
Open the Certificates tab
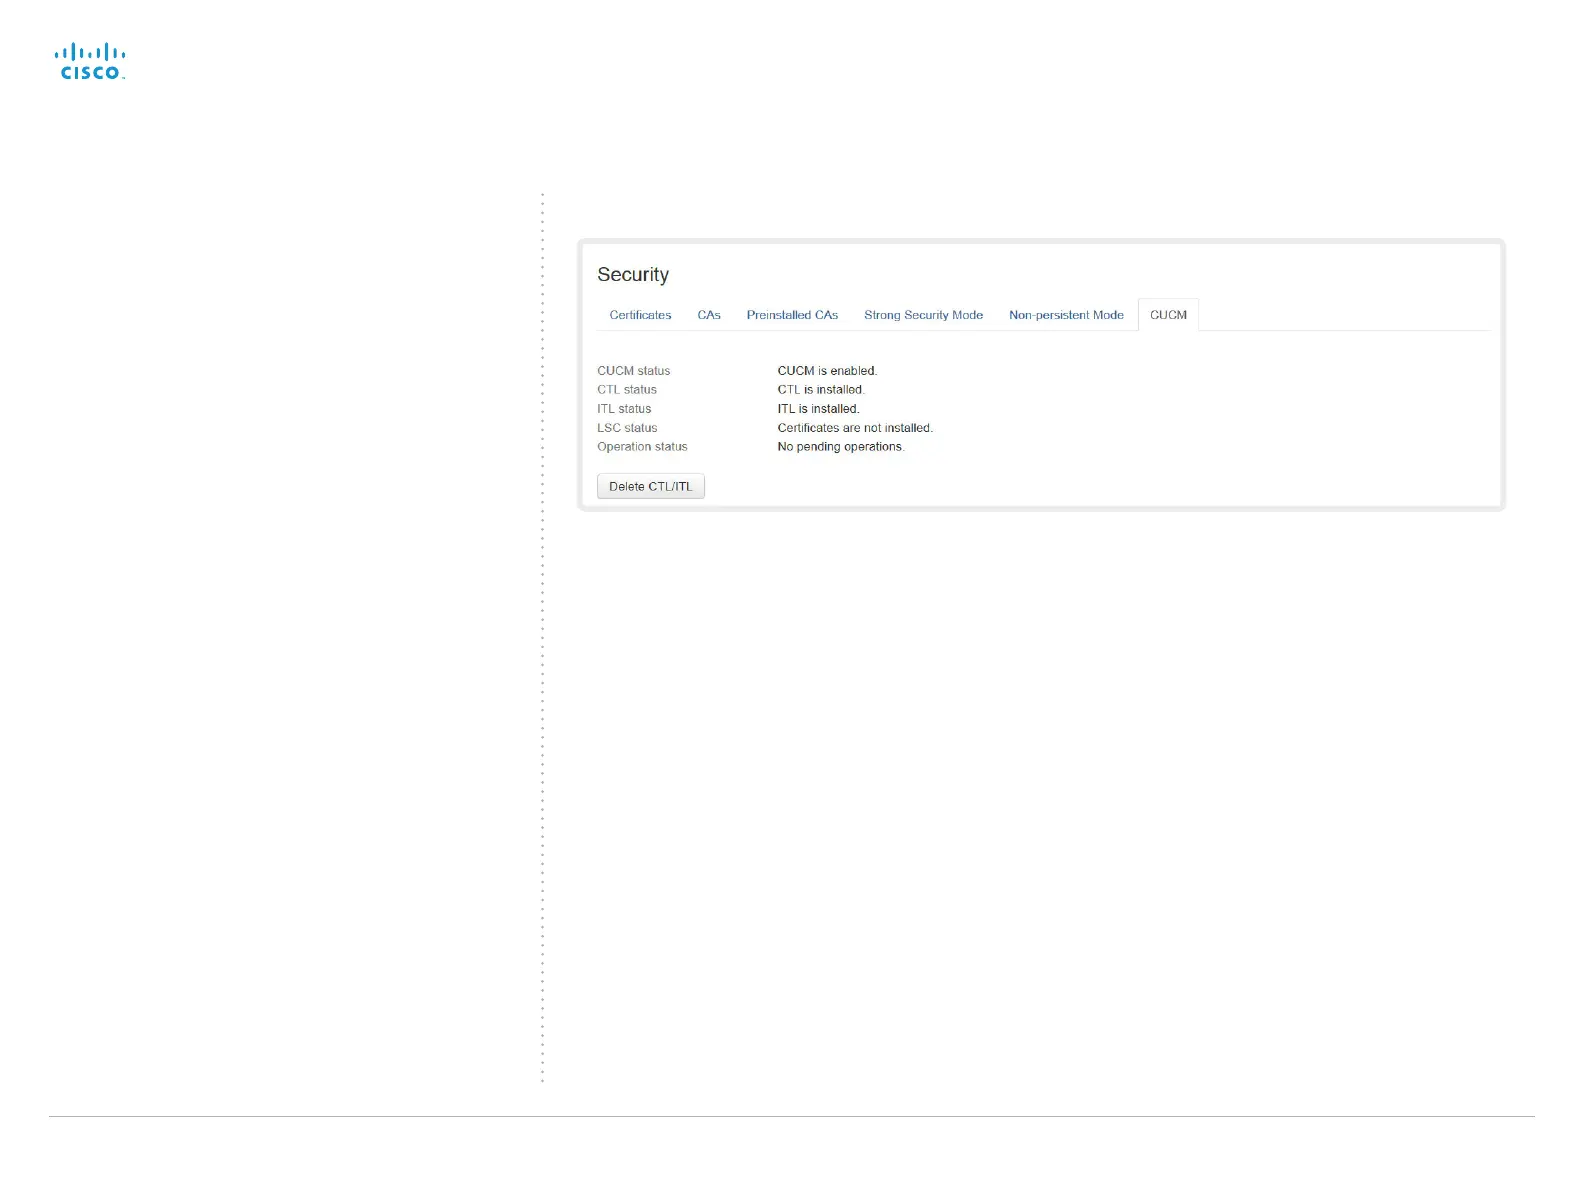pyautogui.click(x=640, y=315)
